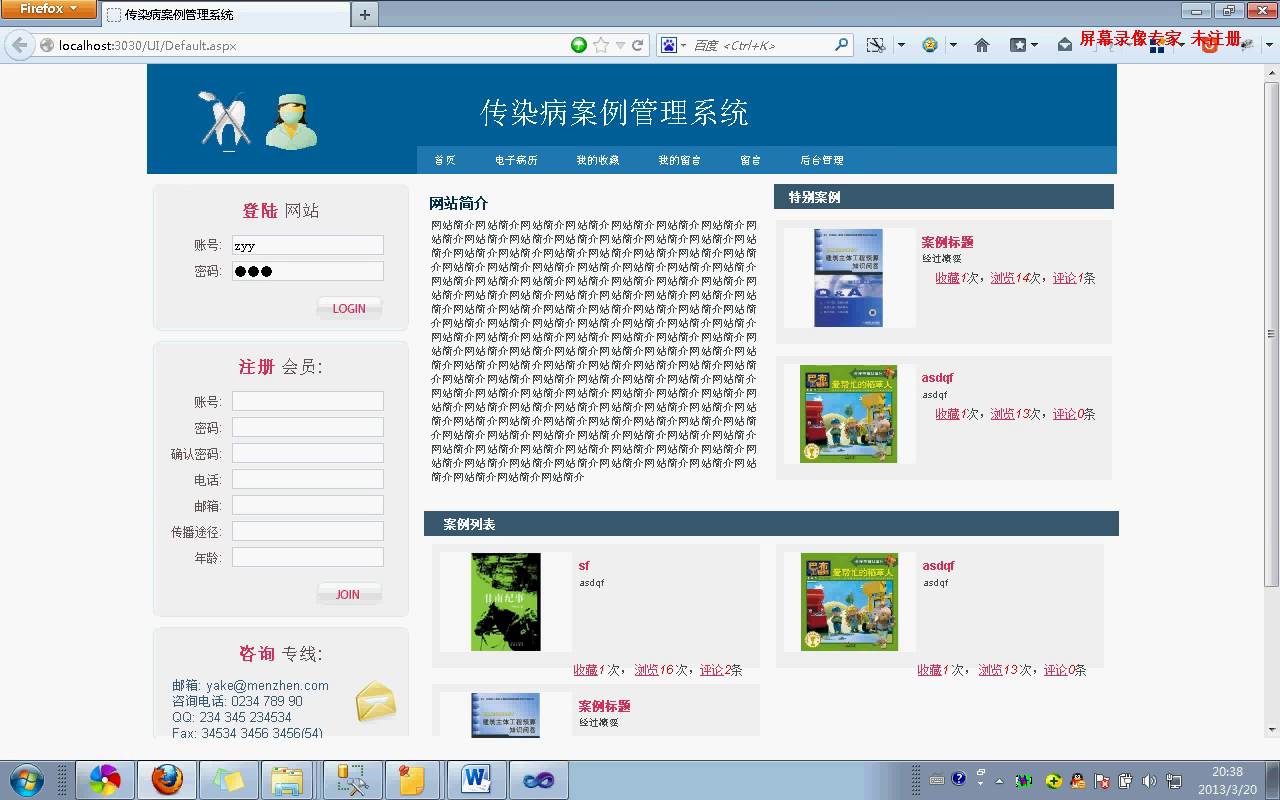Screen dimensions: 1280x800
Task: Click the JOIN register button
Action: [349, 594]
